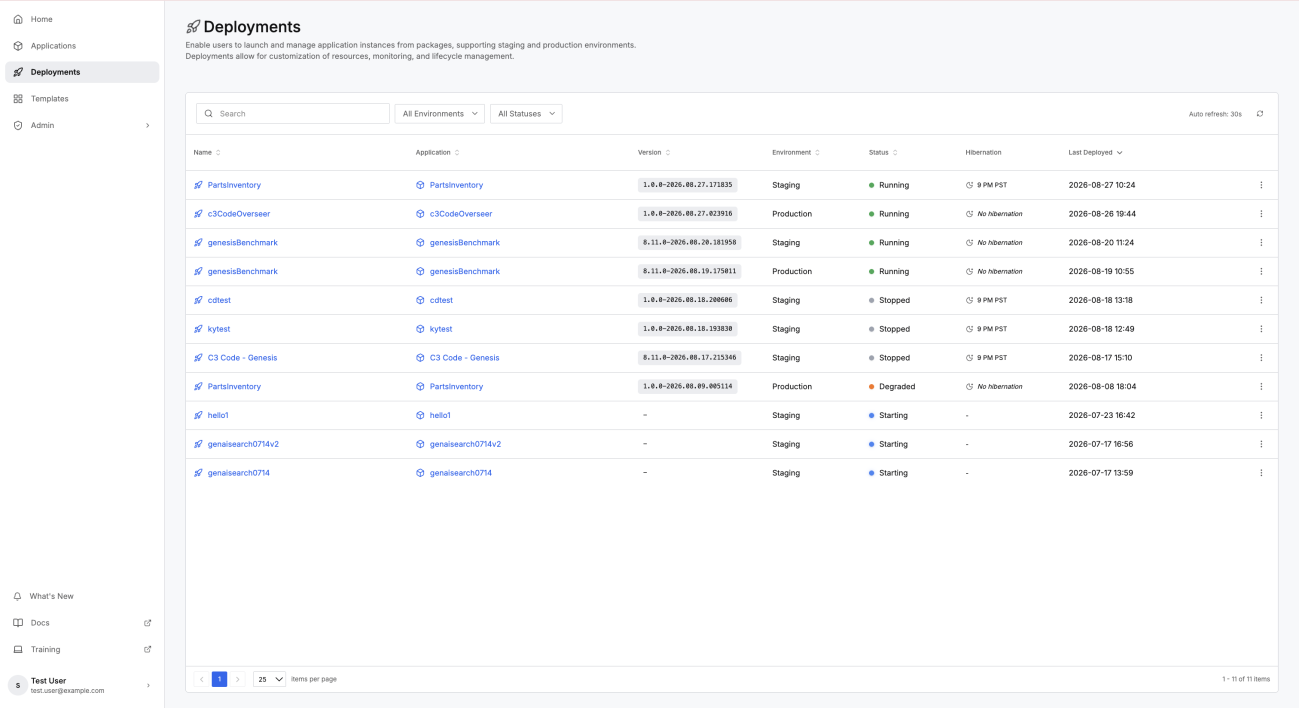This screenshot has width=1299, height=708.
Task: Open the items per page dropdown
Action: coord(270,679)
